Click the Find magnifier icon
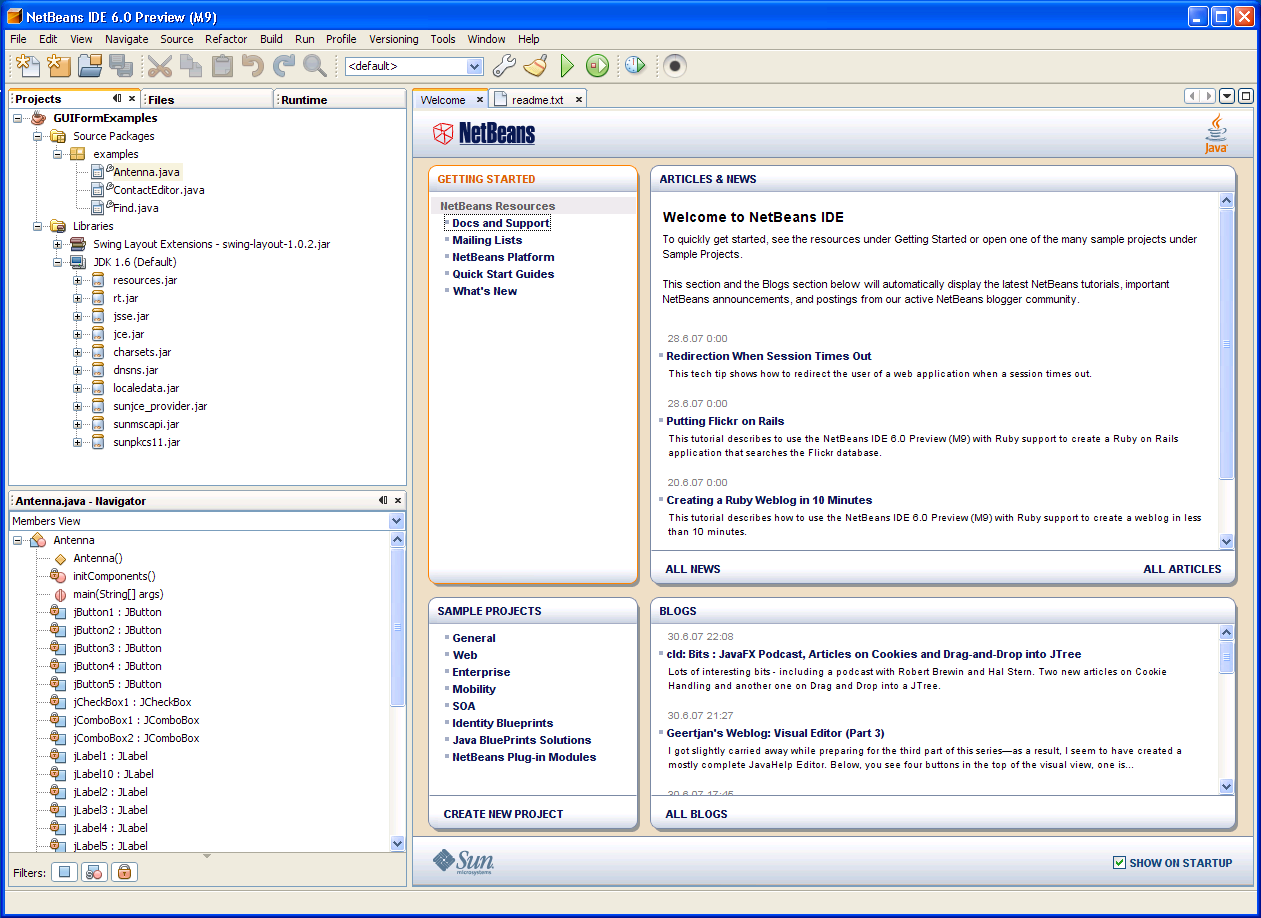 pyautogui.click(x=315, y=66)
